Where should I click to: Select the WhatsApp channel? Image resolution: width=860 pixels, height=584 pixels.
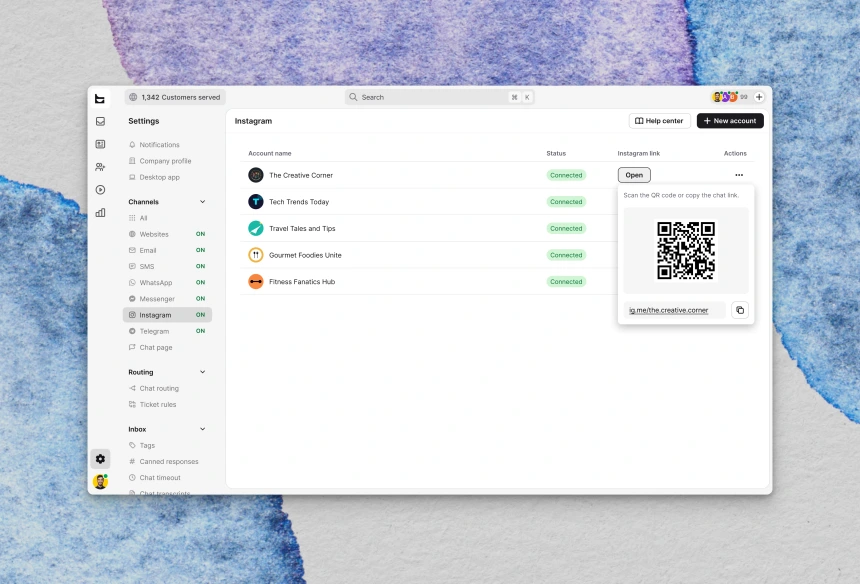167,283
